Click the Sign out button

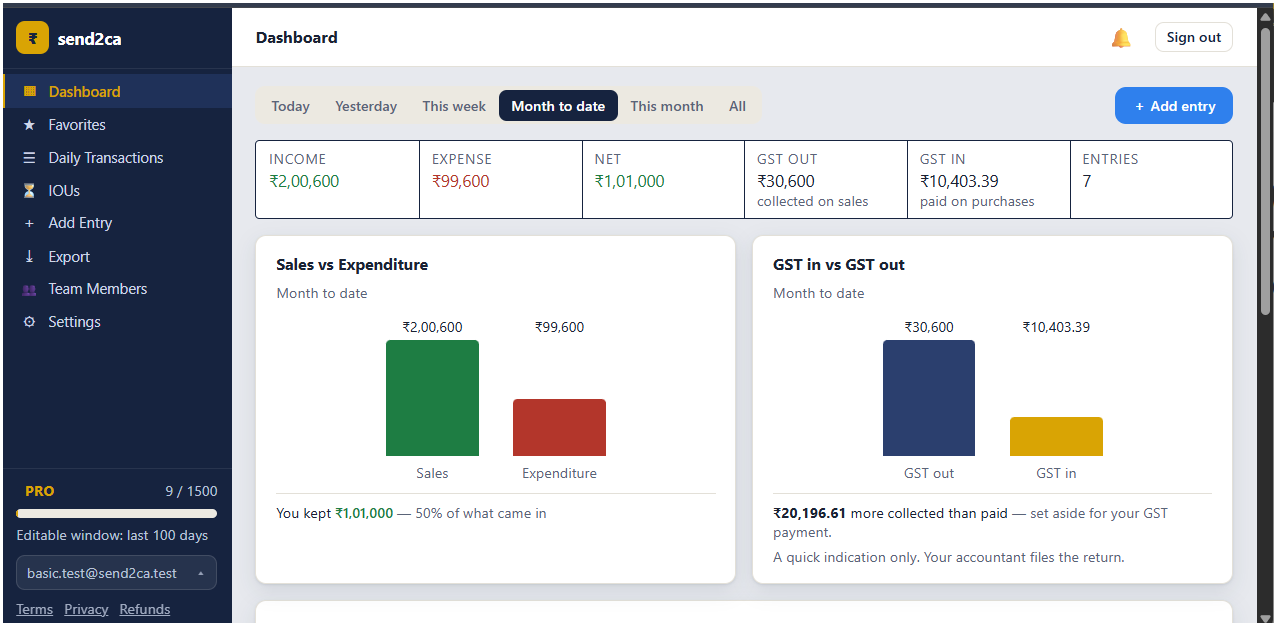[x=1194, y=38]
